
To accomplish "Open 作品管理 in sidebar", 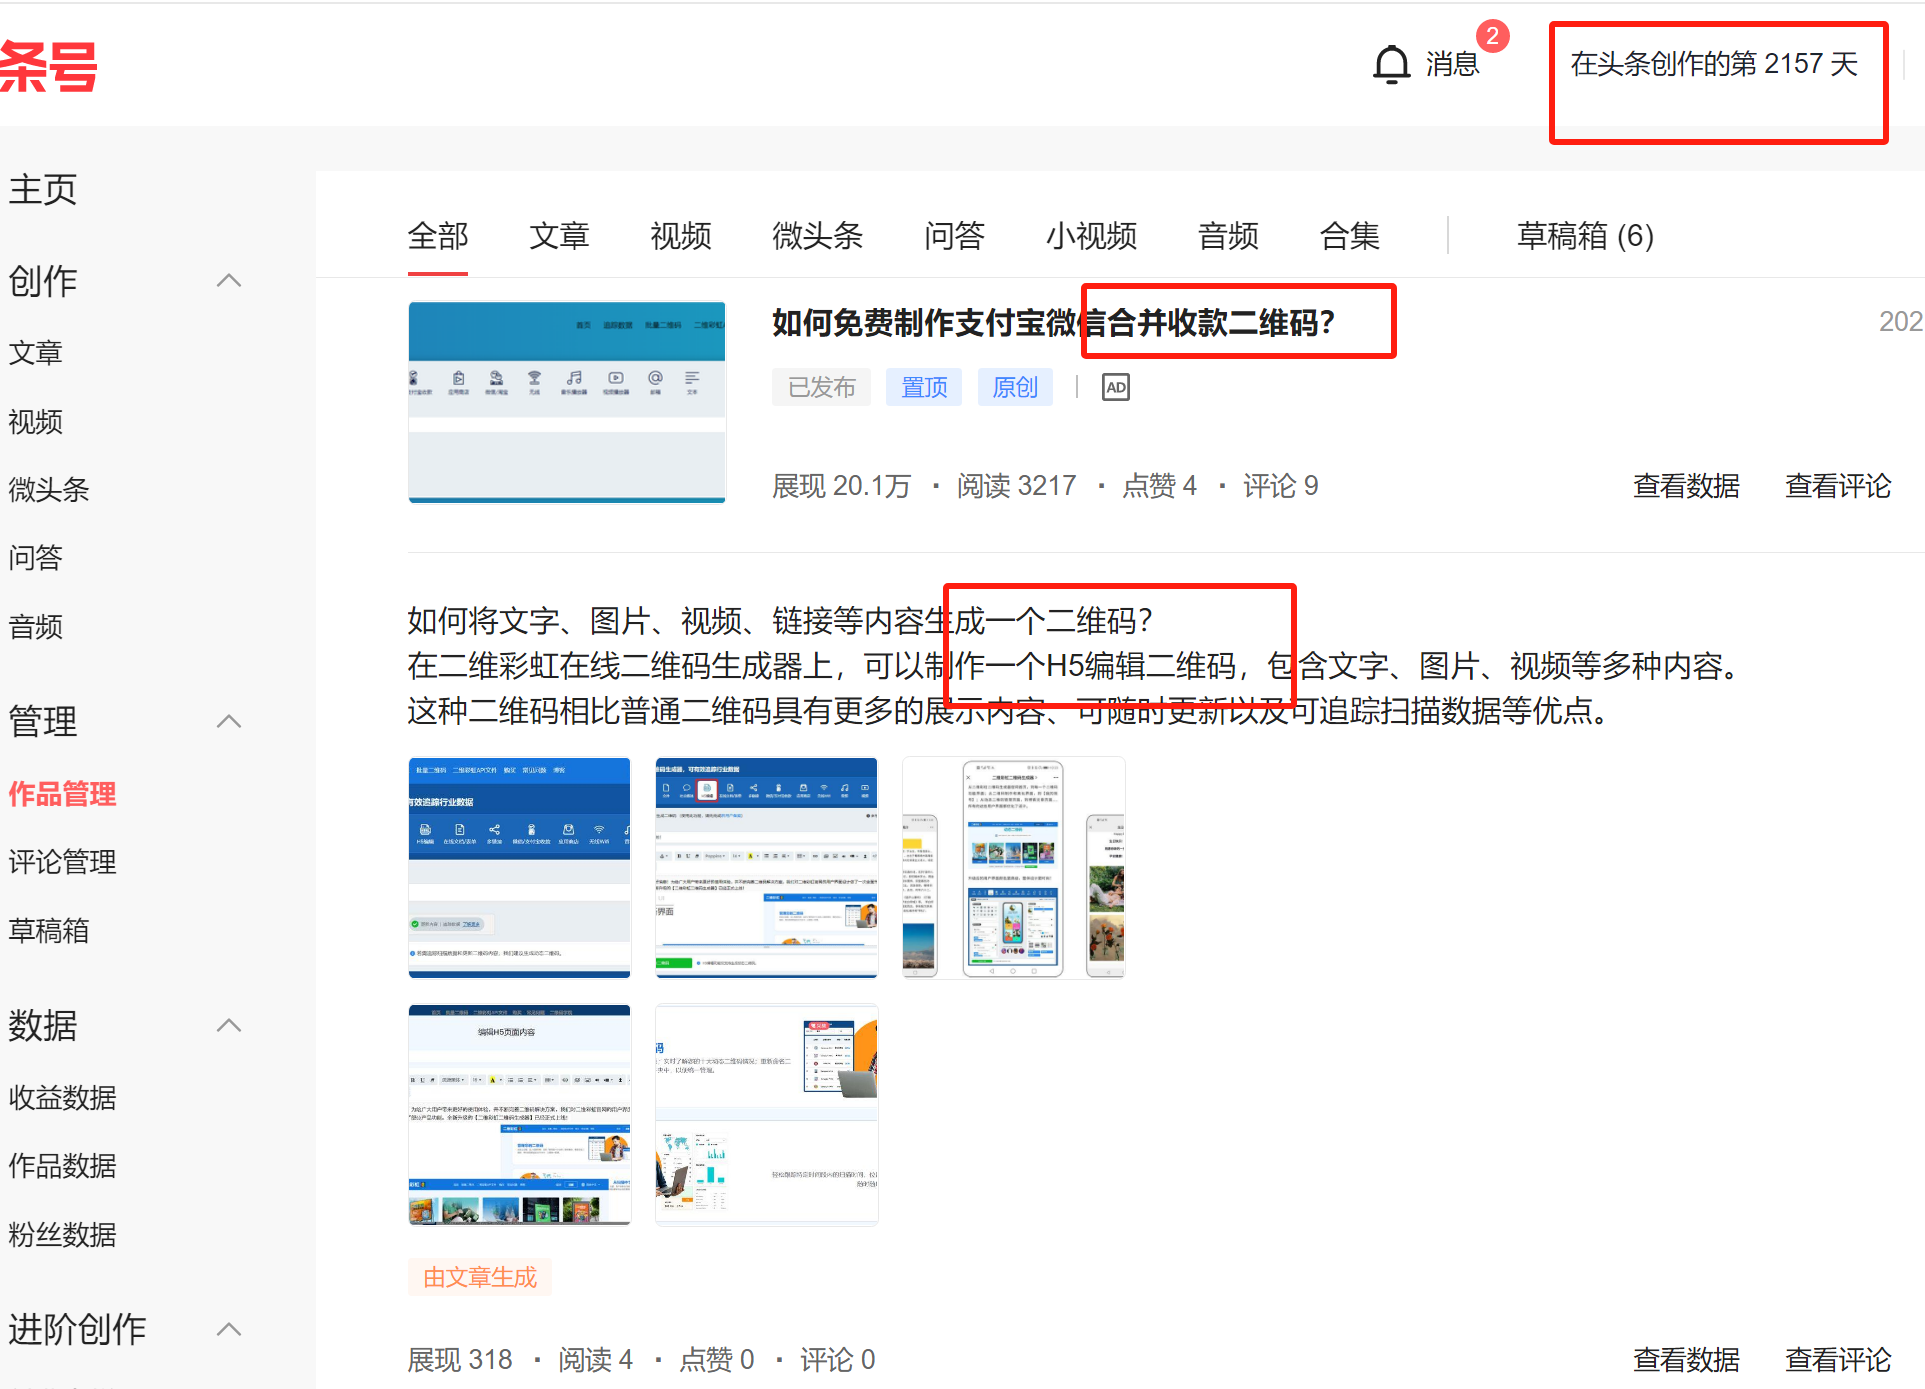I will tap(63, 794).
